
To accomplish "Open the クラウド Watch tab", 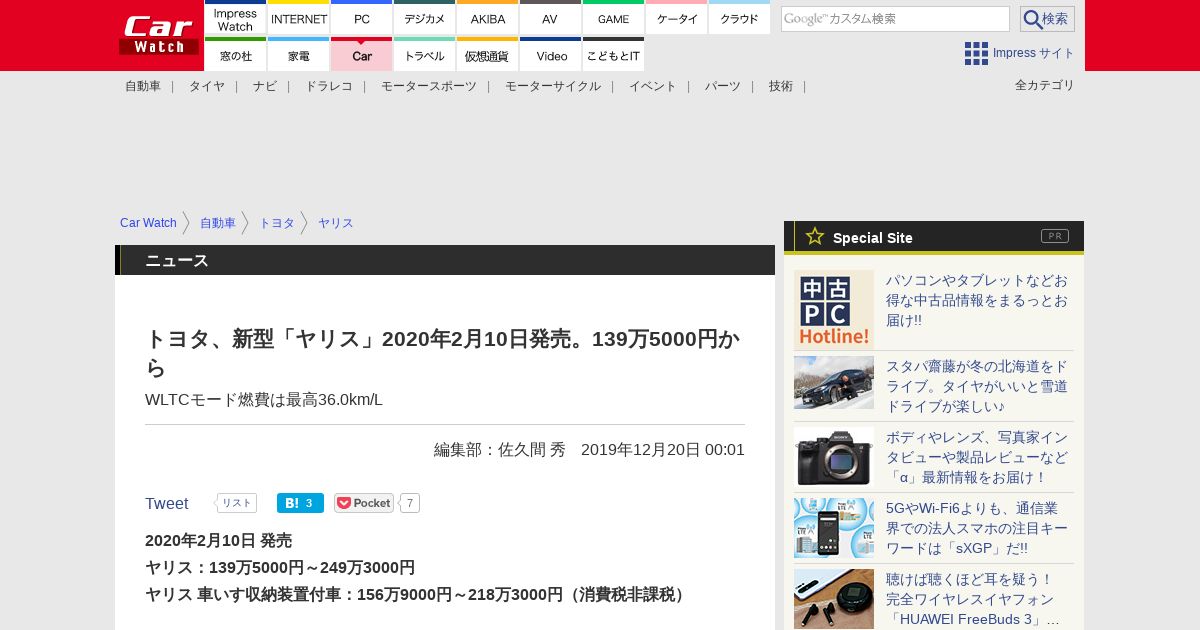I will (x=739, y=18).
